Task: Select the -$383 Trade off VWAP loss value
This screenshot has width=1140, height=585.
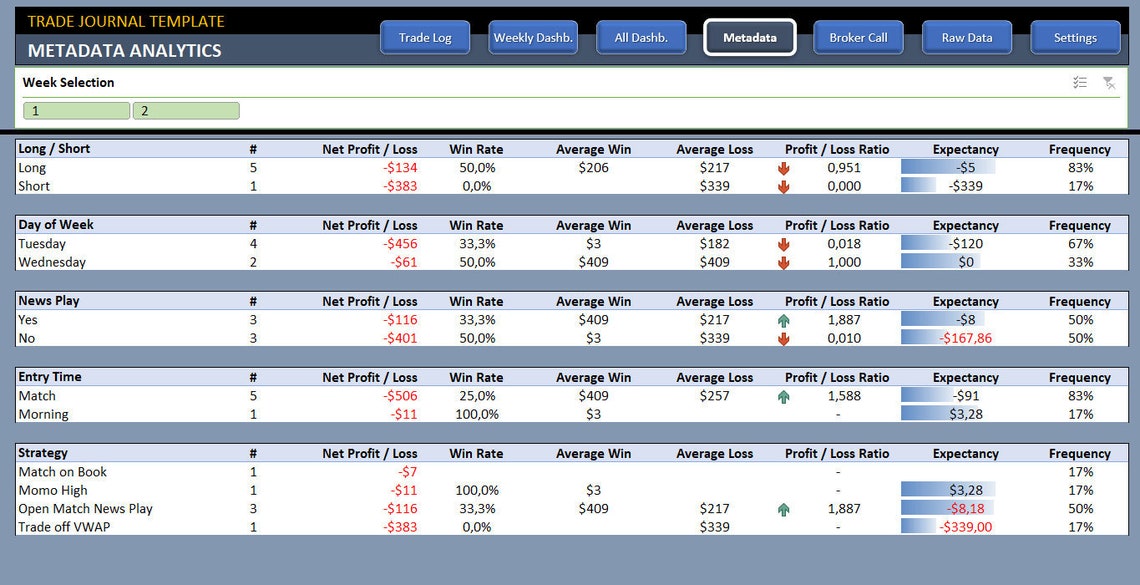Action: tap(401, 527)
